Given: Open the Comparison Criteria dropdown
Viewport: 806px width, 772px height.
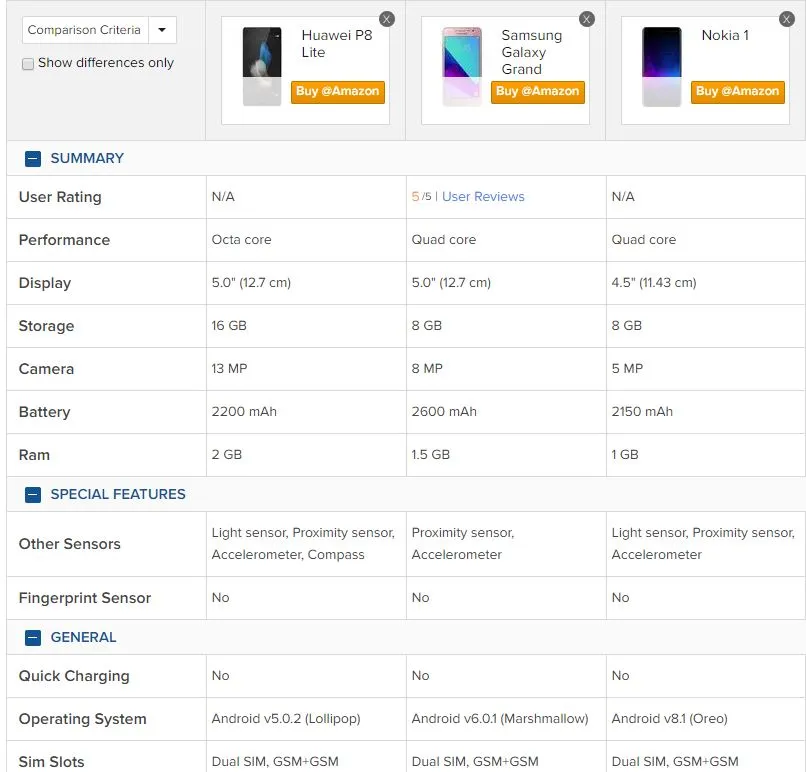Looking at the screenshot, I should pyautogui.click(x=99, y=30).
